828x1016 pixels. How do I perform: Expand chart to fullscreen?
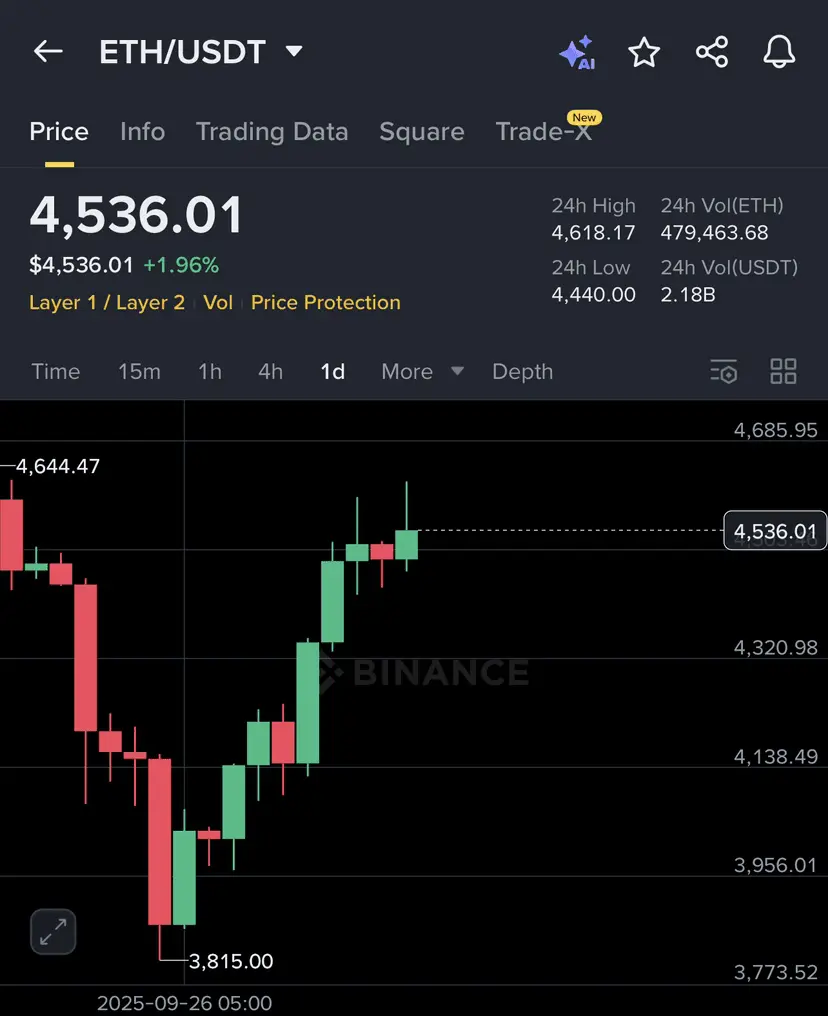point(53,932)
